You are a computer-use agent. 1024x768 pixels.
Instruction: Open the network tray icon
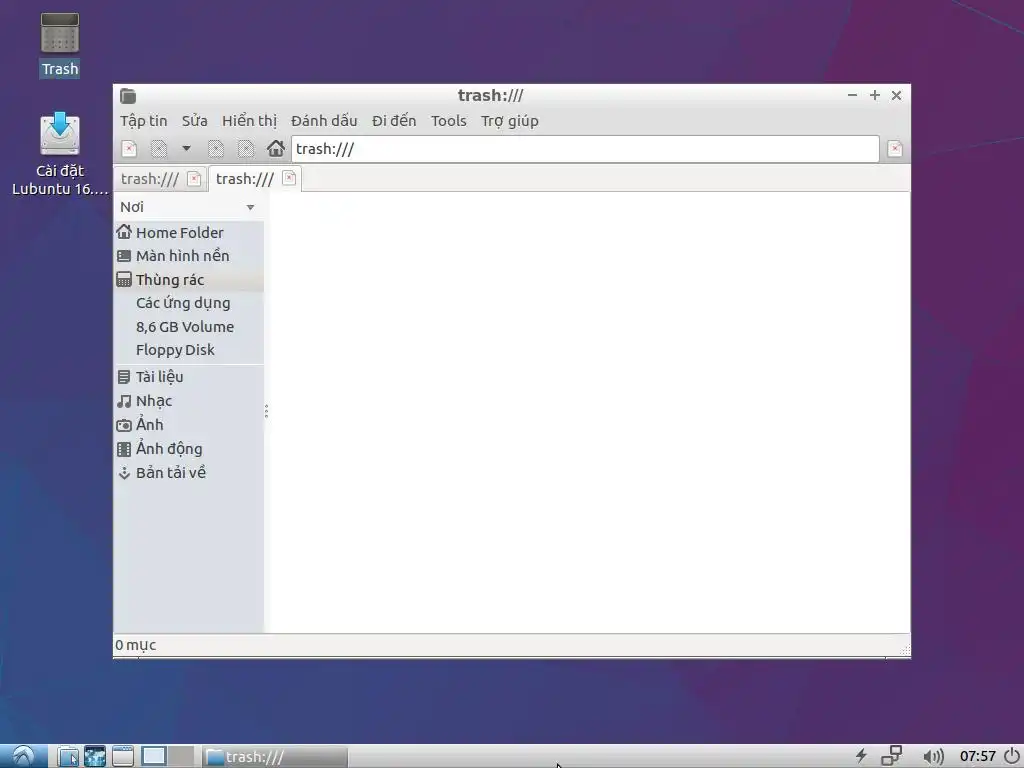[x=891, y=756]
